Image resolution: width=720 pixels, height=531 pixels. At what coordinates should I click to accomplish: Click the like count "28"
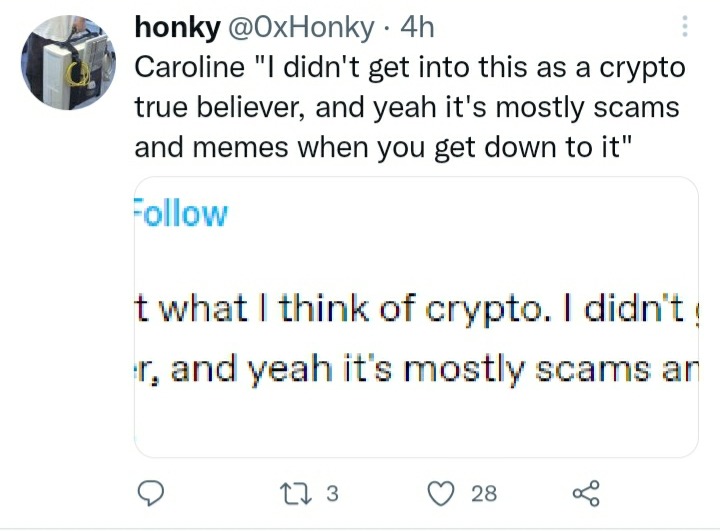484,493
